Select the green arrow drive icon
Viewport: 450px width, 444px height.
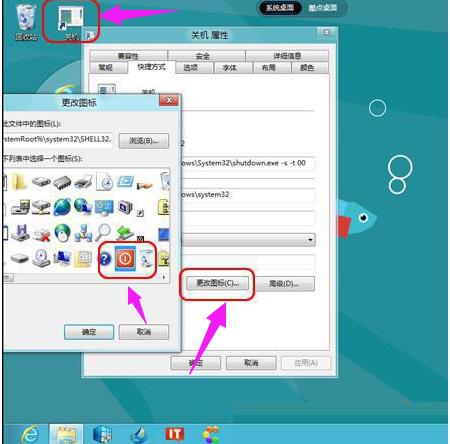pyautogui.click(x=124, y=232)
